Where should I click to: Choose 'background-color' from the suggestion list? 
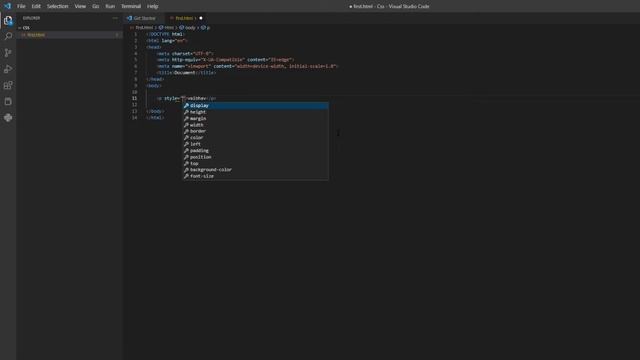256,170
